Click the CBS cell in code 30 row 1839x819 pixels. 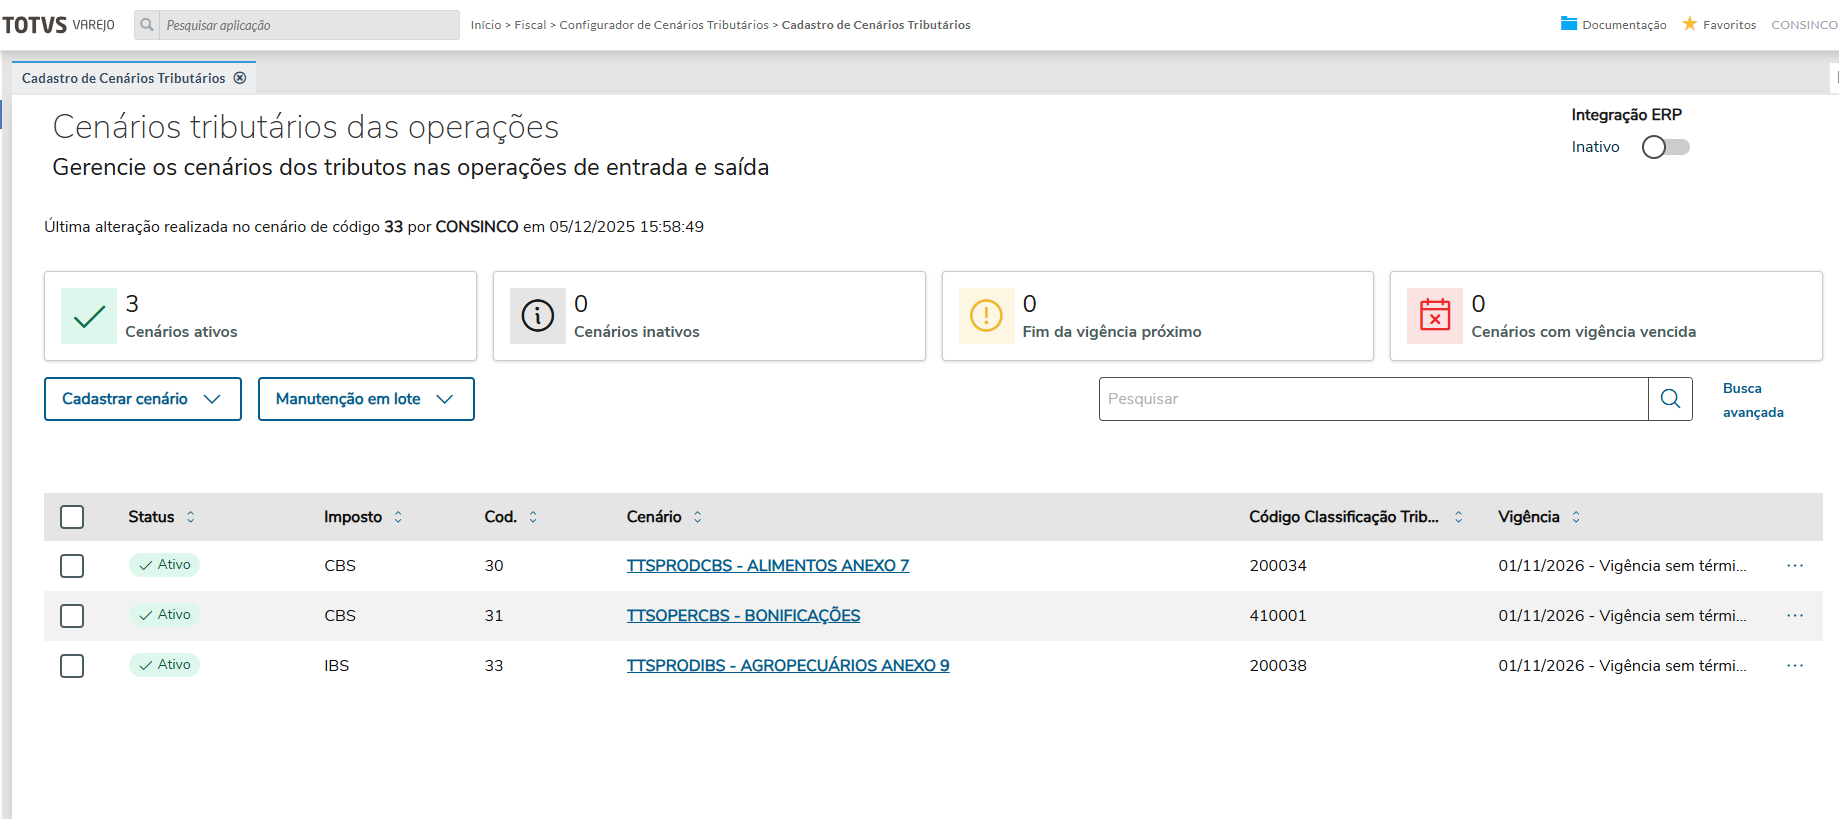[340, 566]
